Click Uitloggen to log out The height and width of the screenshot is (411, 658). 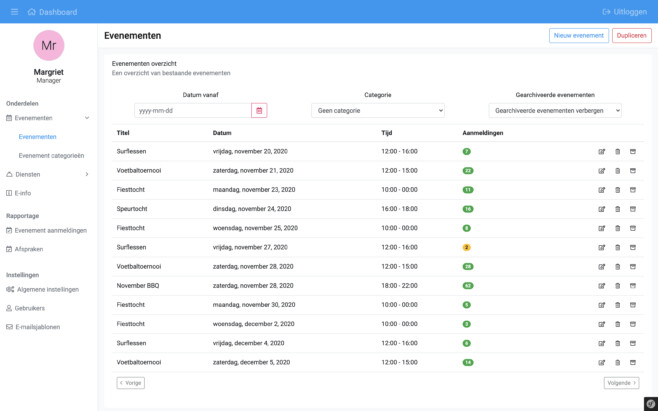(624, 12)
